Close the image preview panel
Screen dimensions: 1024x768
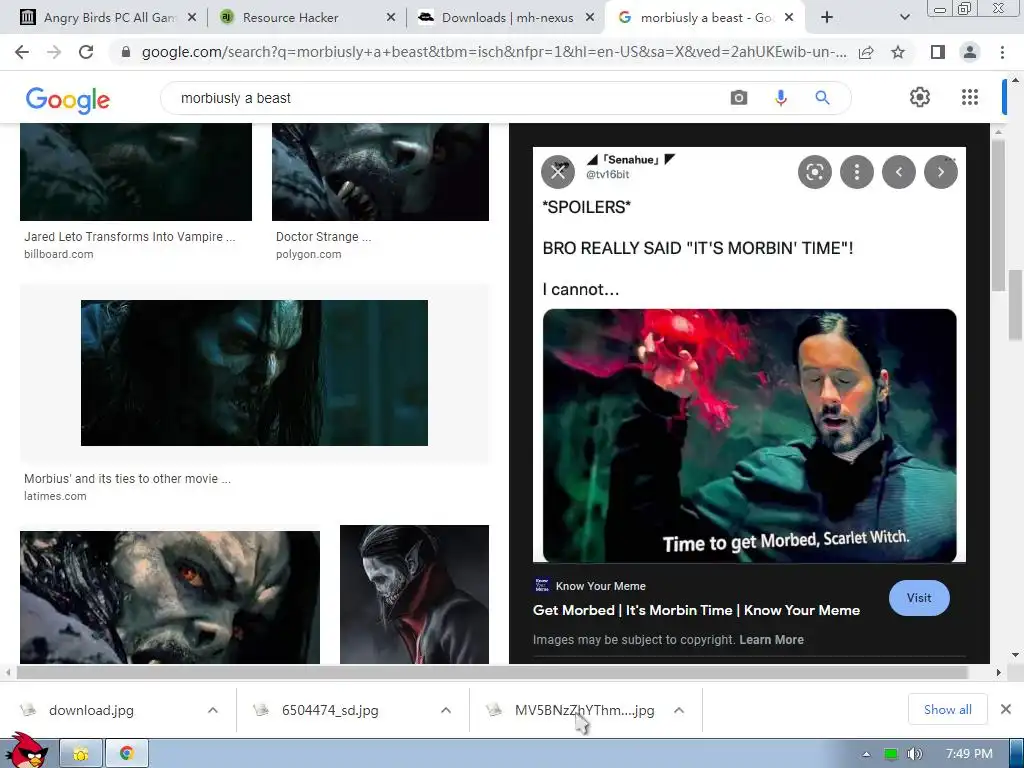[x=558, y=172]
